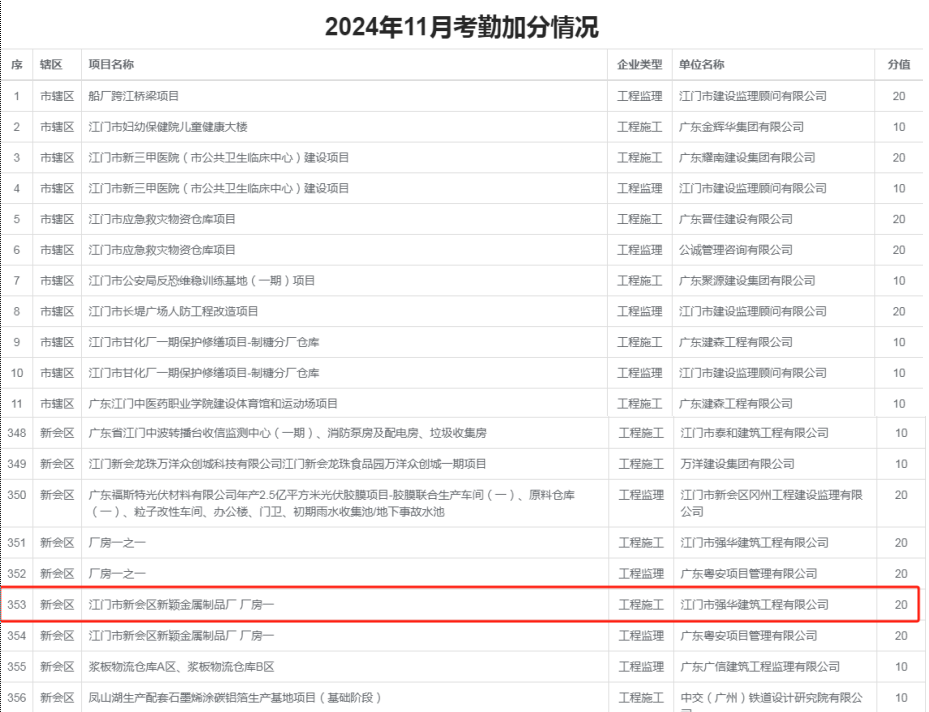
Task: Click project 广东省江门中波转播台收信监测中心 in row 348
Action: pos(287,433)
